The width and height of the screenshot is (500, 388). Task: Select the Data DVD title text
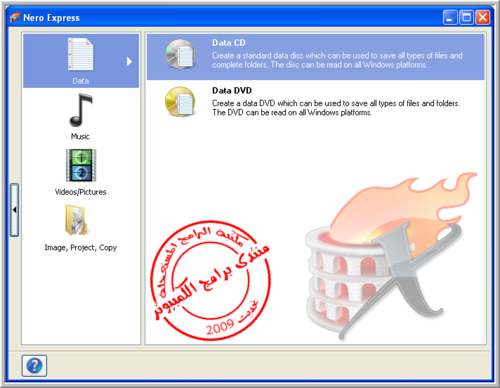232,90
